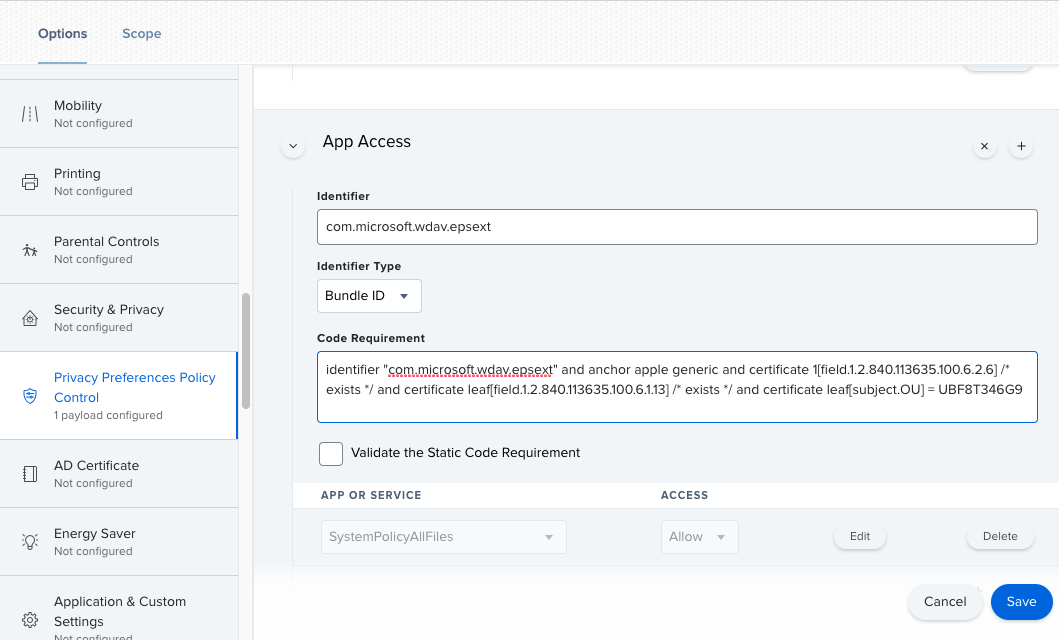
Task: Click the AD Certificate icon
Action: tap(30, 474)
